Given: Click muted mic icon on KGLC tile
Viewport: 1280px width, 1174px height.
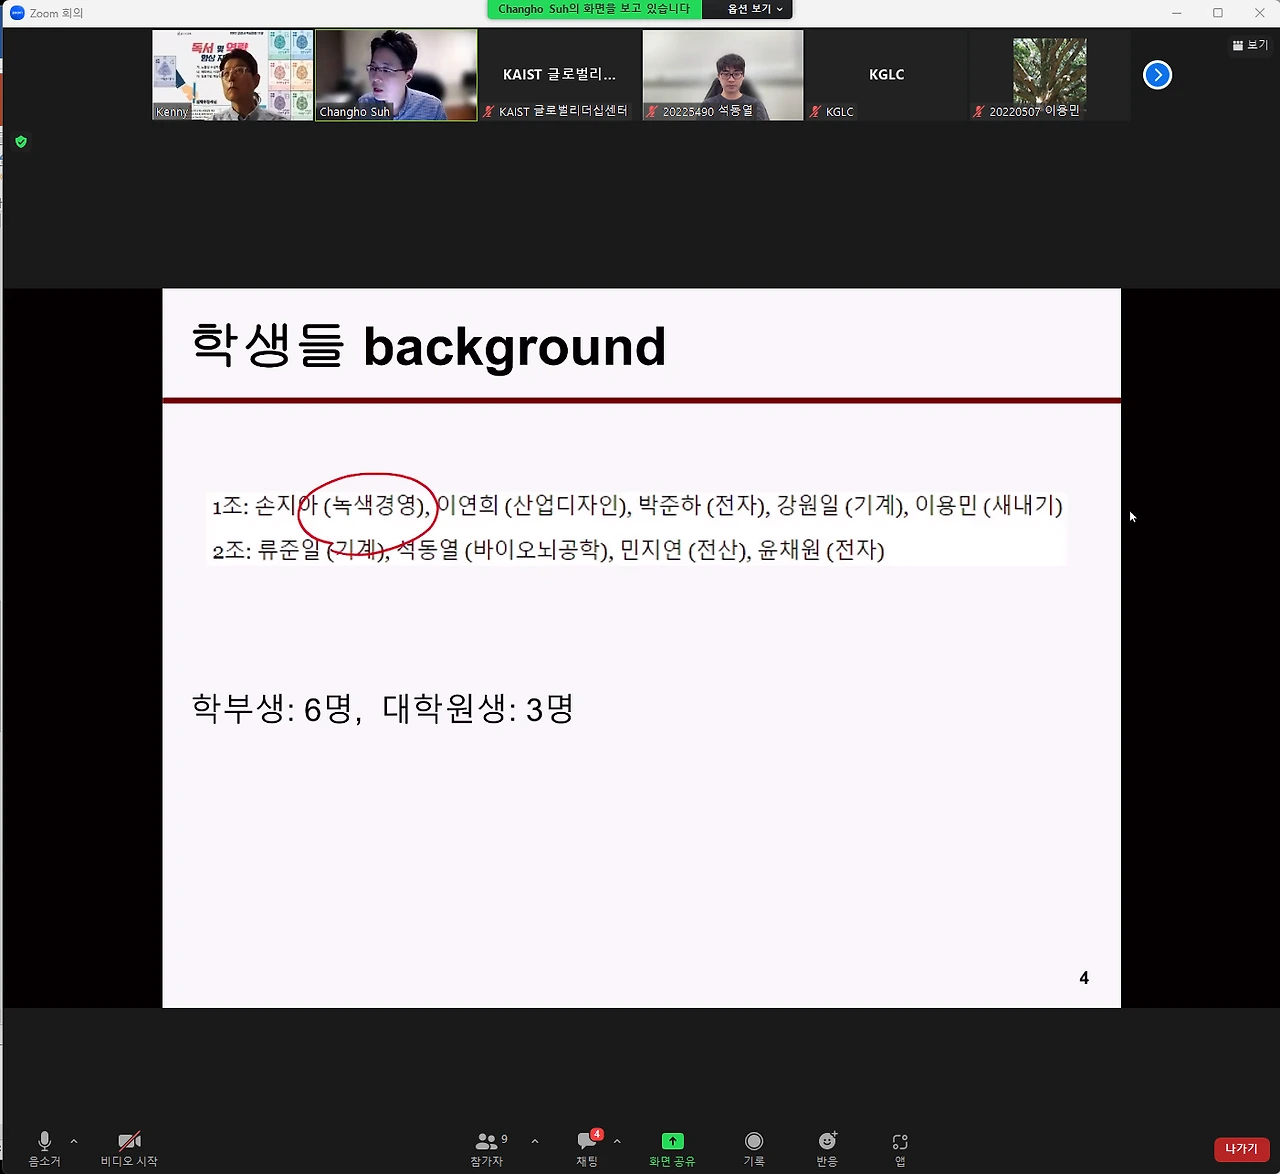Looking at the screenshot, I should click(815, 111).
